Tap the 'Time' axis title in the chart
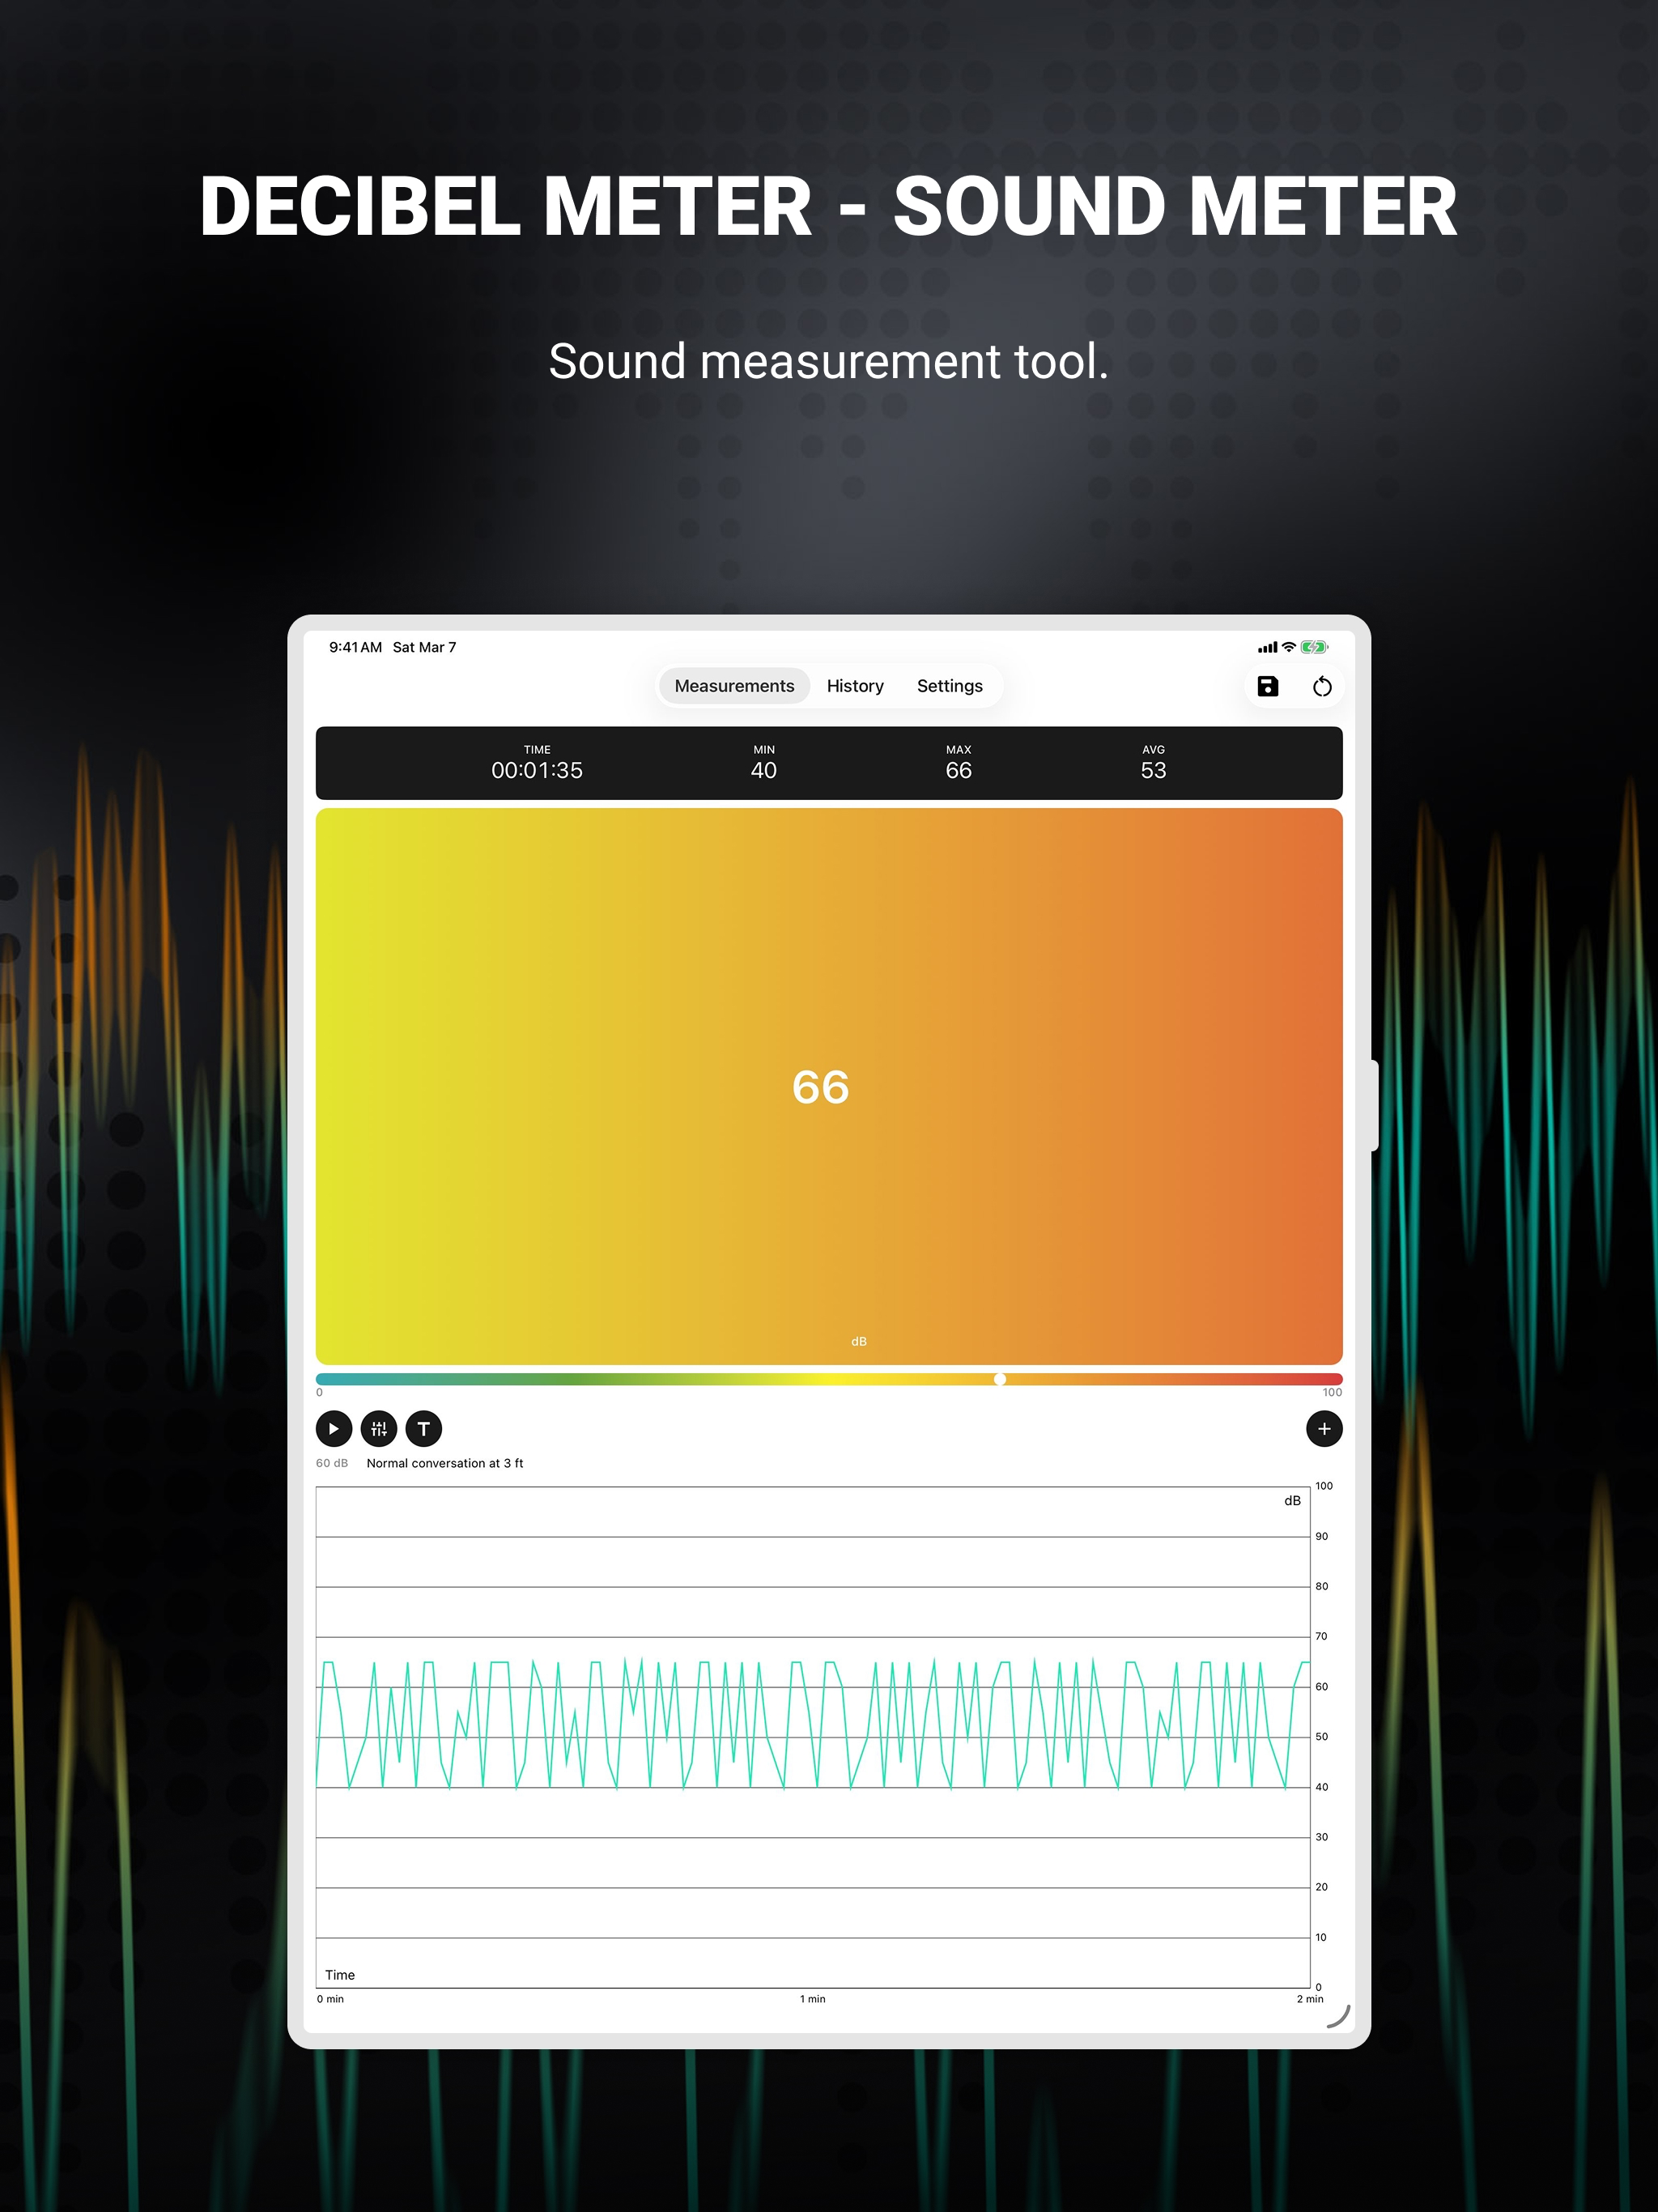This screenshot has height=2212, width=1658. [340, 1975]
